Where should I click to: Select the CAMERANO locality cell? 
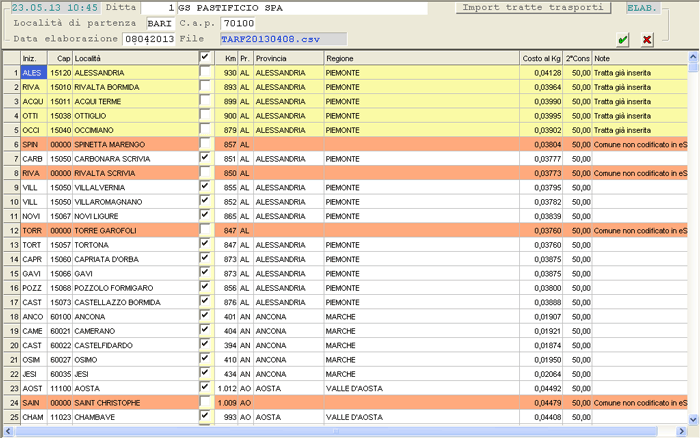[135, 331]
